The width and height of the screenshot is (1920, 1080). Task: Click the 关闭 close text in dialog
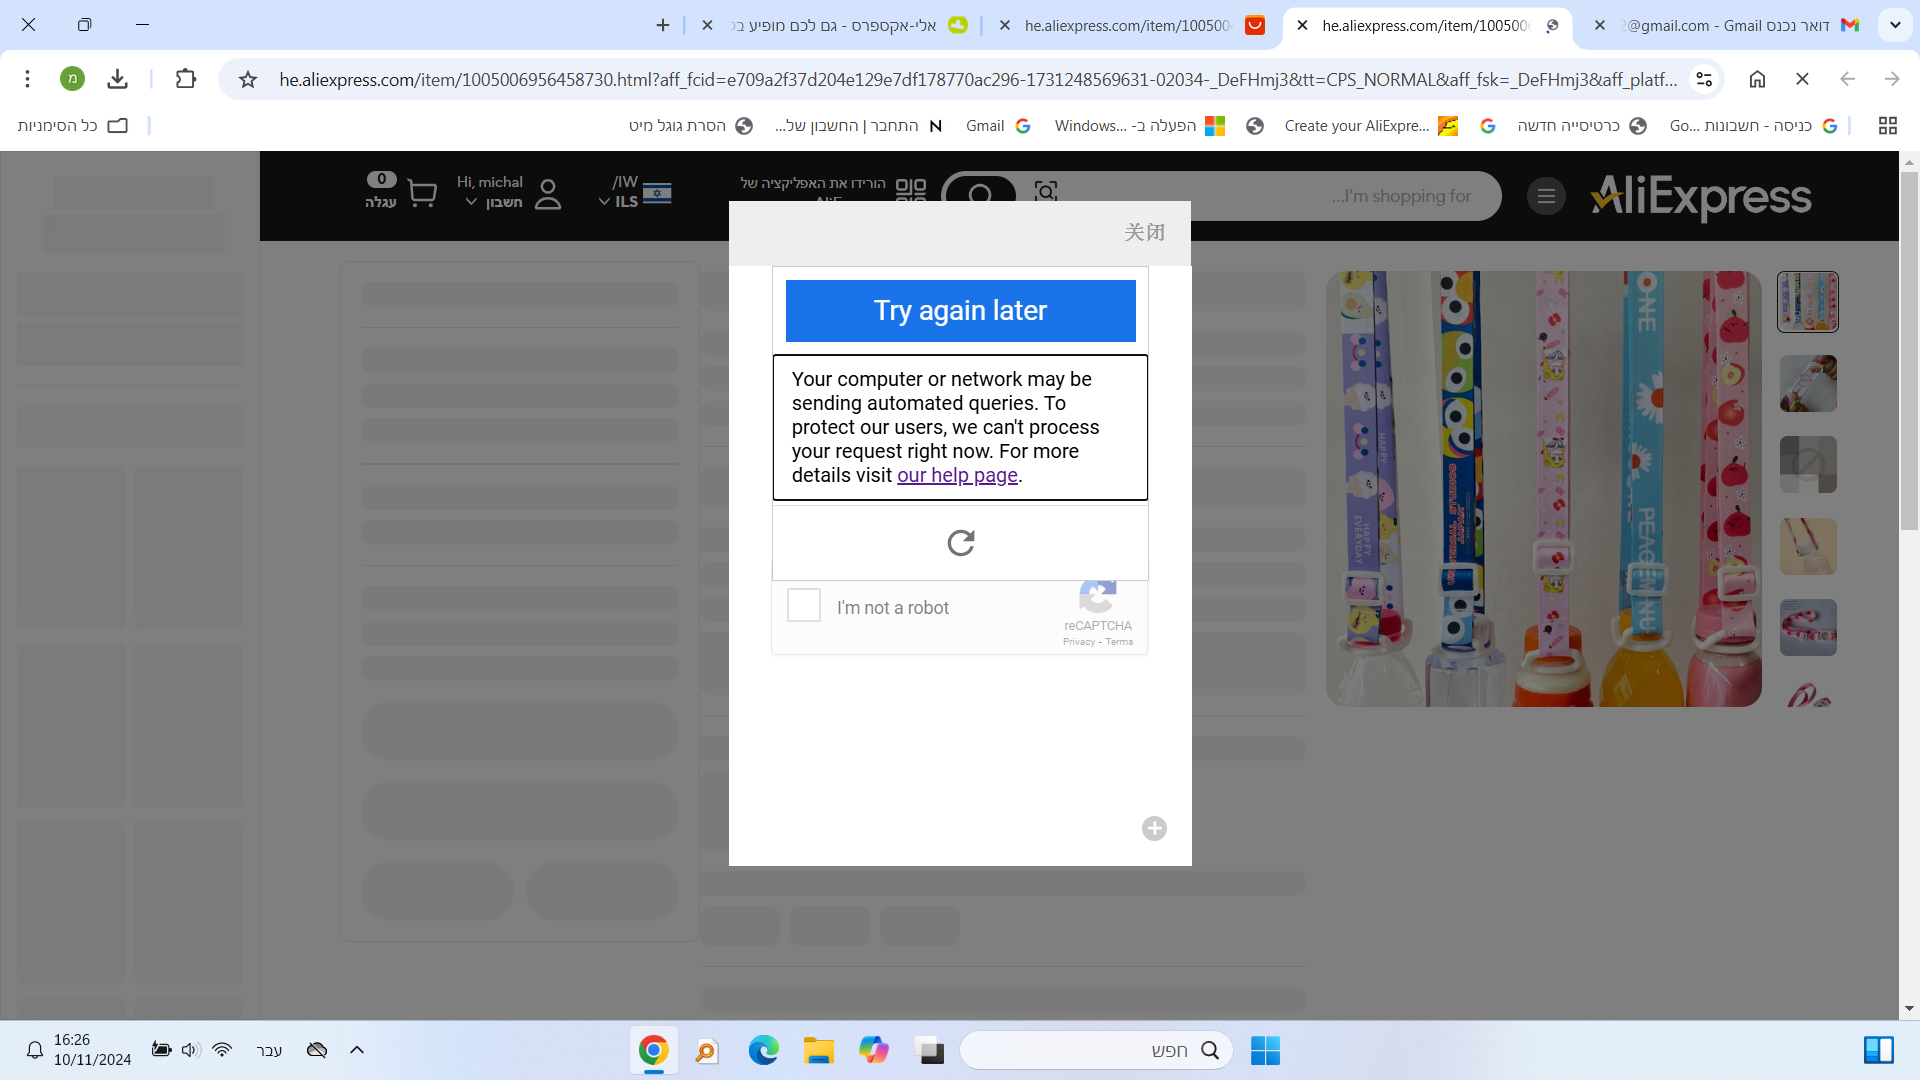pos(1144,233)
